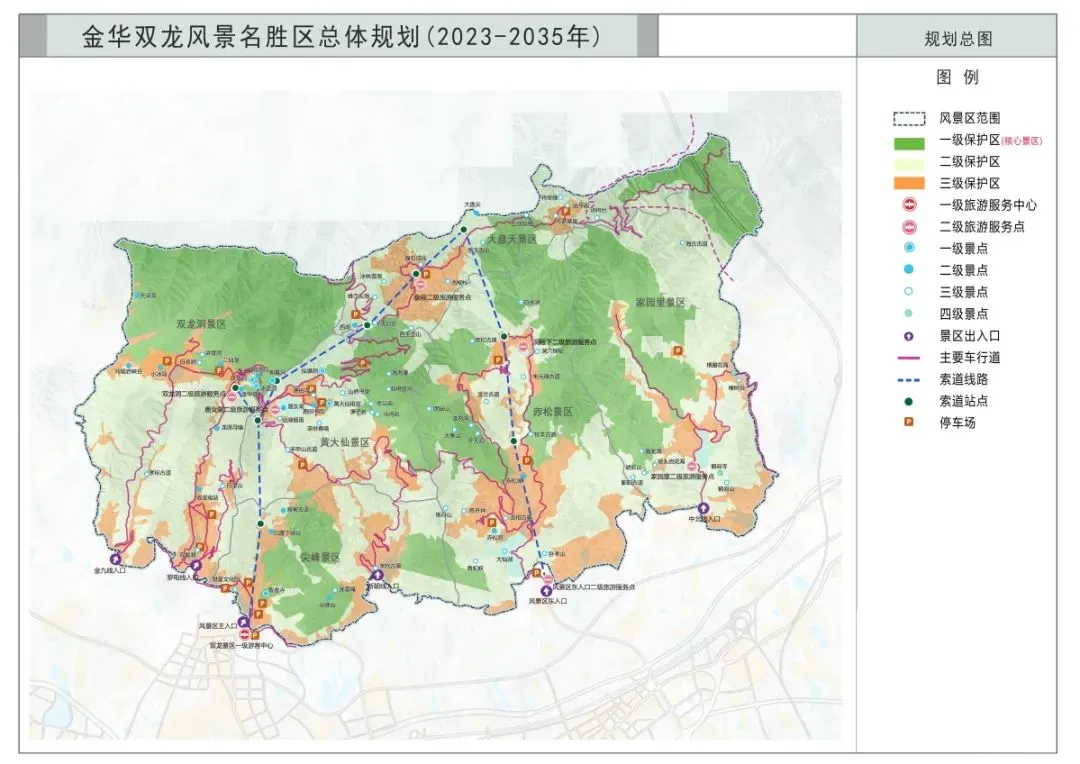
Task: Click the 二级保护区 light green legend swatch
Action: (x=909, y=162)
